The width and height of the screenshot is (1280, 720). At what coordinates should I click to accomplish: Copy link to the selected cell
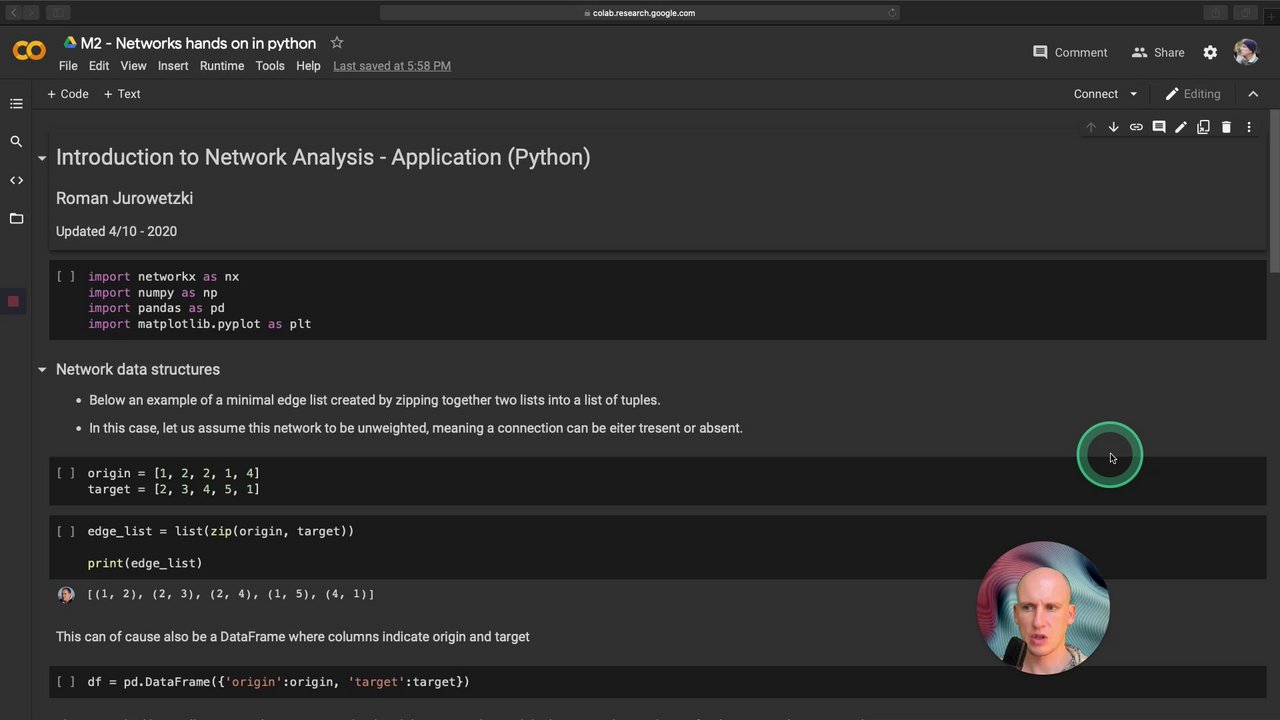(x=1136, y=127)
